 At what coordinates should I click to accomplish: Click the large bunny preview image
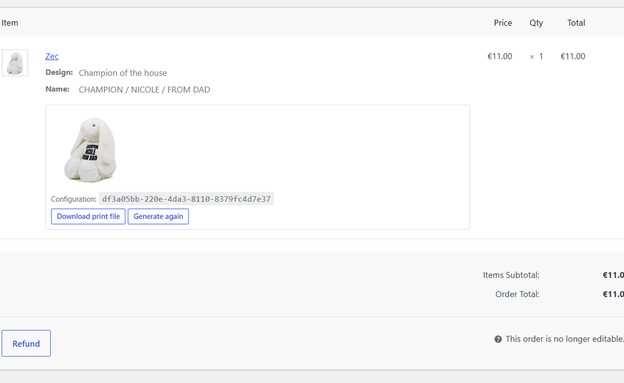[90, 149]
